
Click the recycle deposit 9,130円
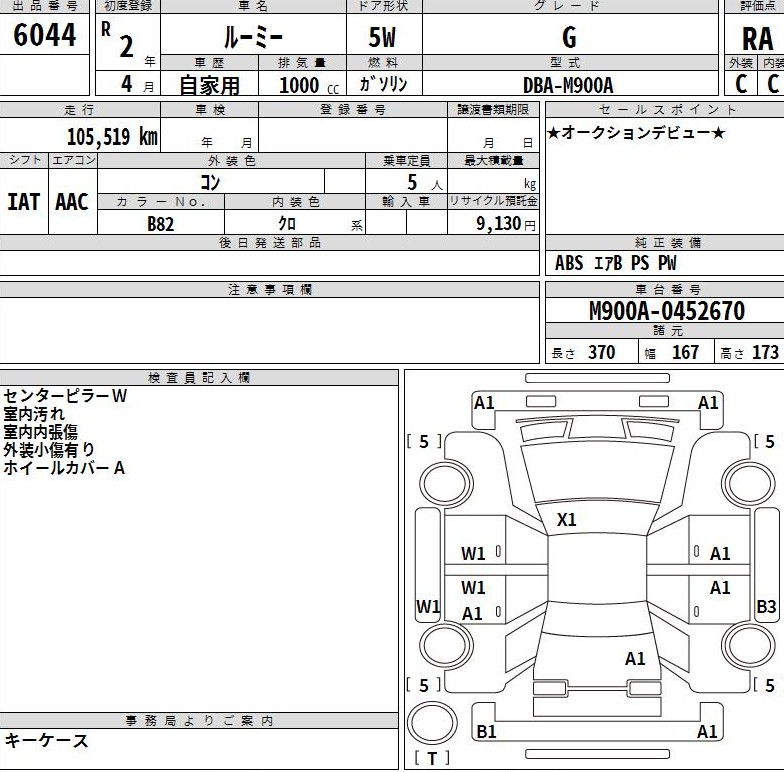pyautogui.click(x=506, y=223)
